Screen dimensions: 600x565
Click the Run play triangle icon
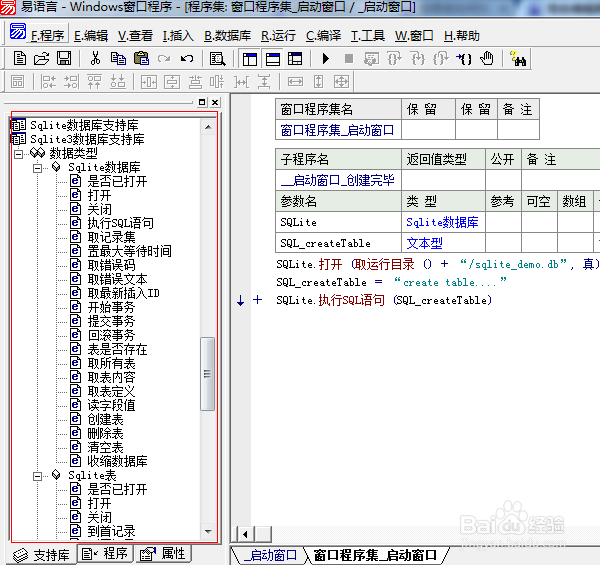[326, 59]
